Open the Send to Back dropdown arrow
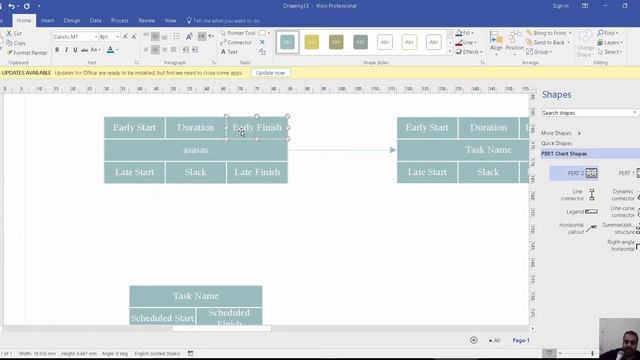This screenshot has width=640, height=360. [569, 42]
